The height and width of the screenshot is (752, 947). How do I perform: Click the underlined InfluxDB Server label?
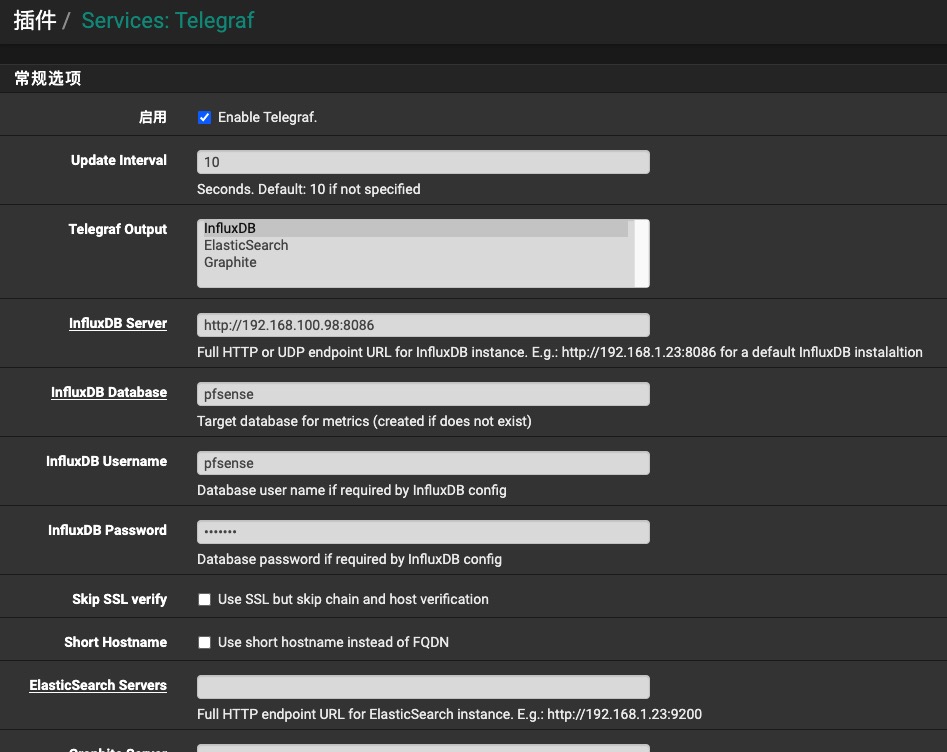[x=117, y=324]
